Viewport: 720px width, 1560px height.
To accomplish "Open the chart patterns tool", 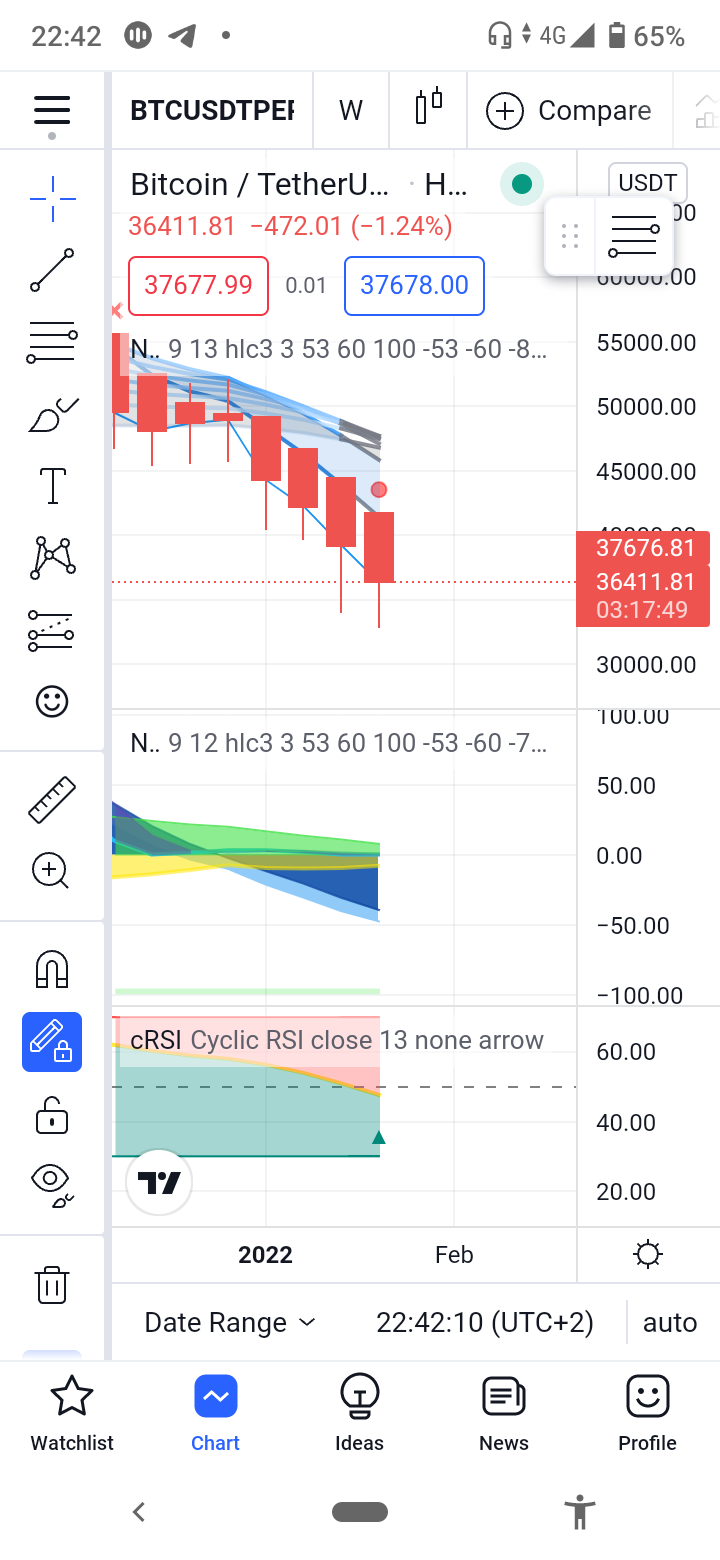I will tap(52, 558).
